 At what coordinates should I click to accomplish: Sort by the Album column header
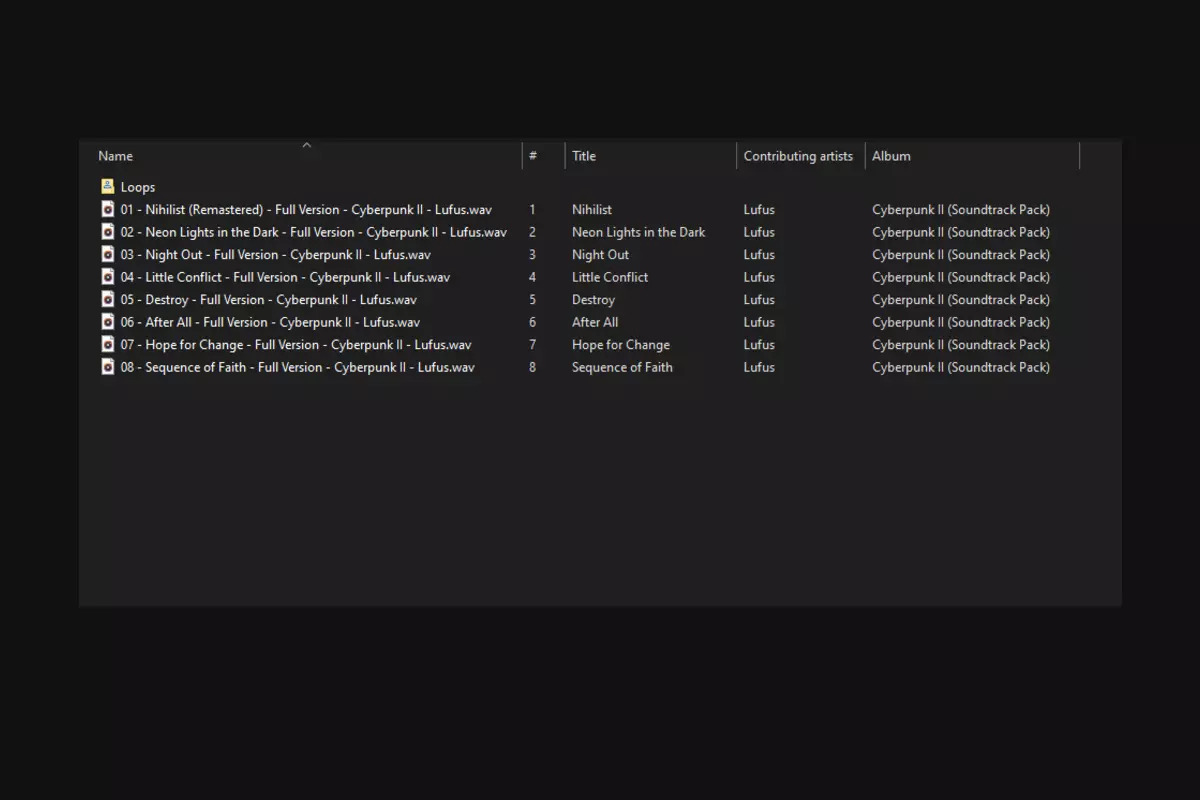click(891, 156)
